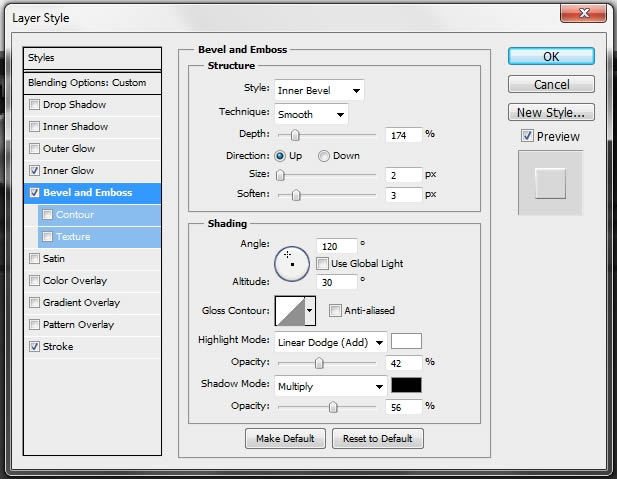Image resolution: width=617 pixels, height=479 pixels.
Task: Click the Make Default button
Action: pos(285,438)
